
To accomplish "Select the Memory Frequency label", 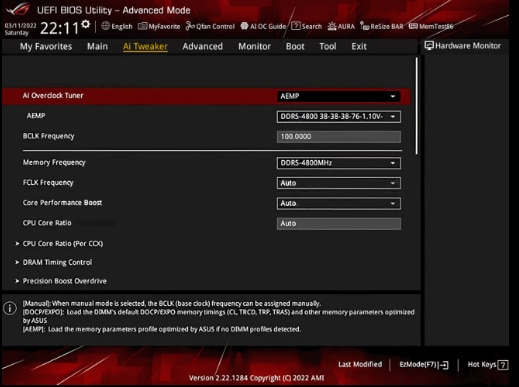I will [54, 162].
